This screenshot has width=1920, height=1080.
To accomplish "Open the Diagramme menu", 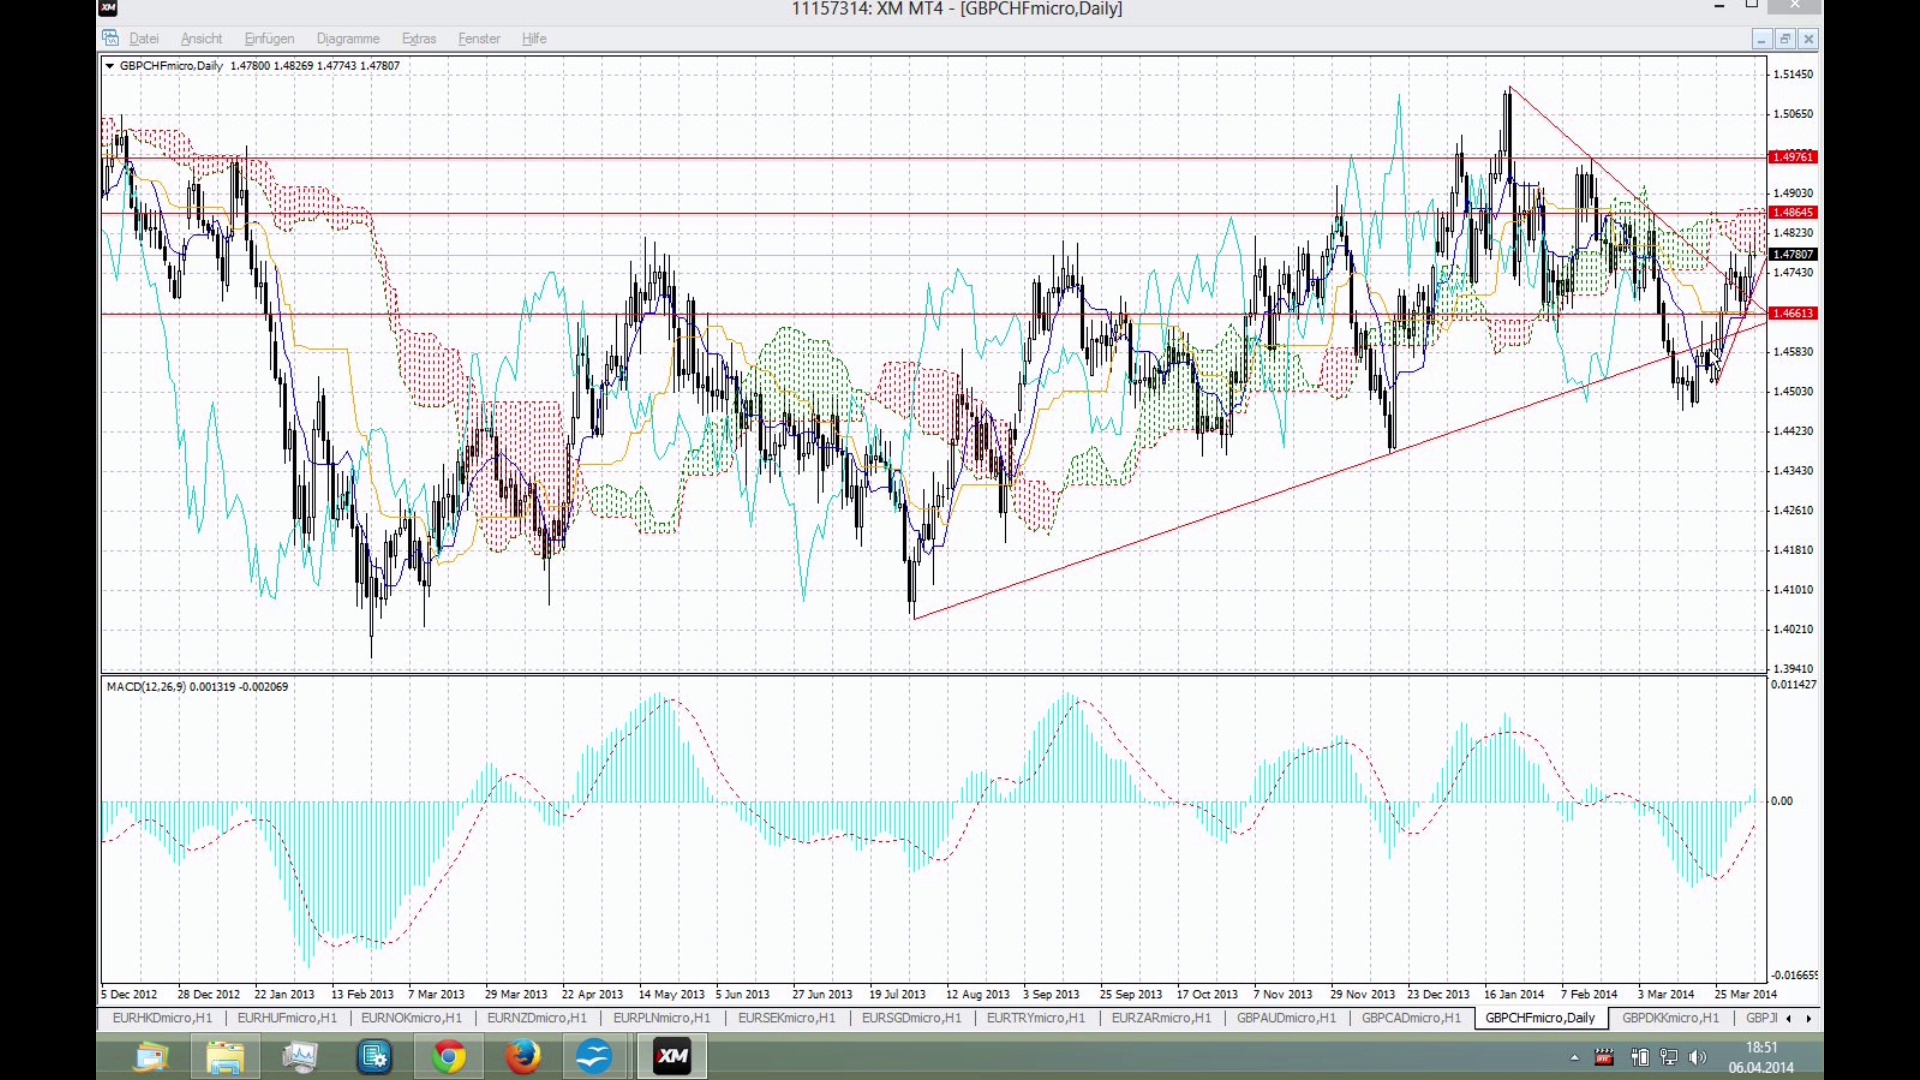I will 348,39.
